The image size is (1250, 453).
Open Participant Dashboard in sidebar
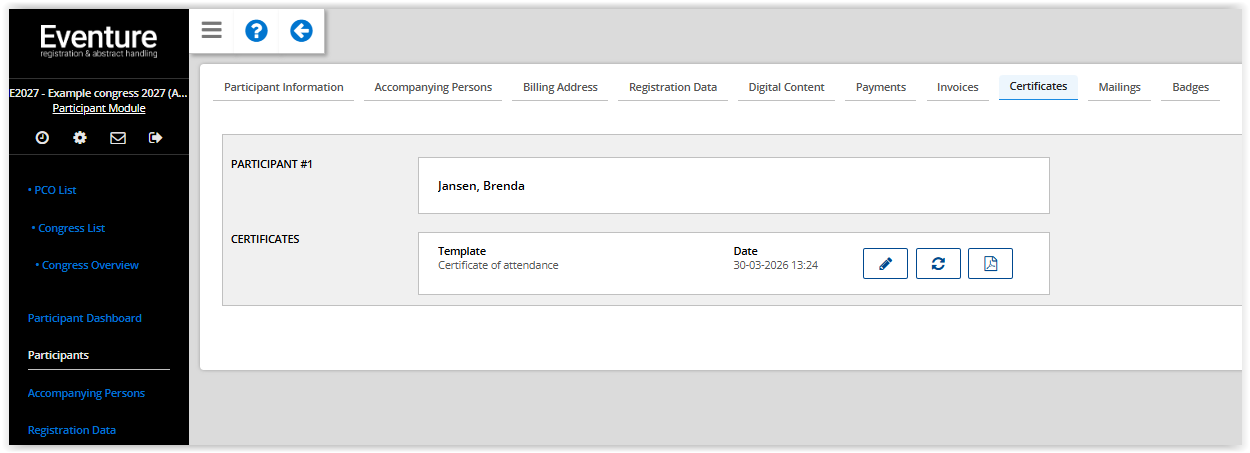pos(85,318)
